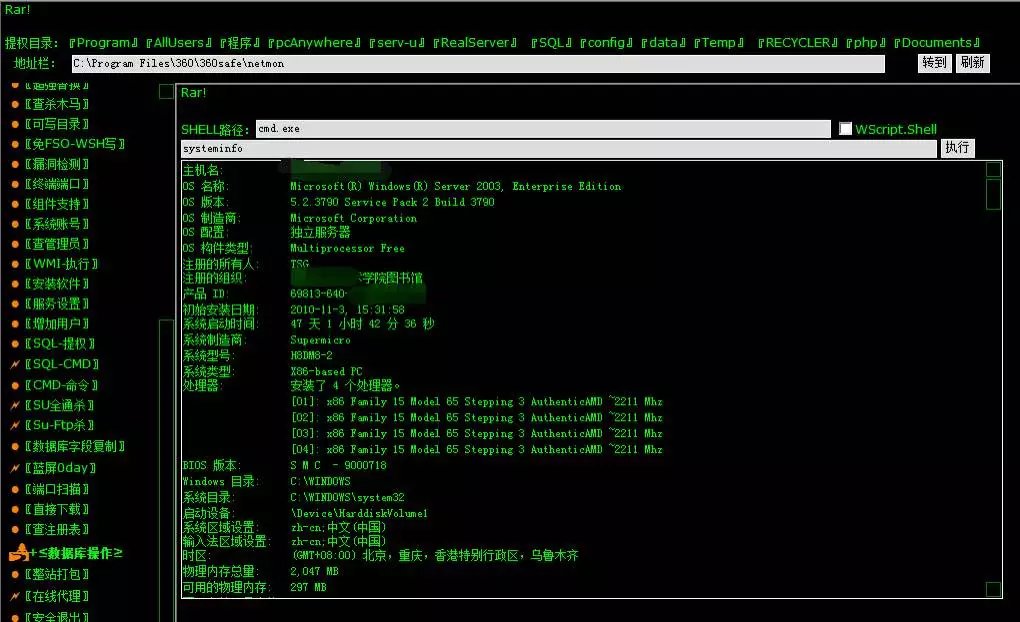
Task: Open the 免FSO-WSH写 sidebar link
Action: tap(75, 144)
